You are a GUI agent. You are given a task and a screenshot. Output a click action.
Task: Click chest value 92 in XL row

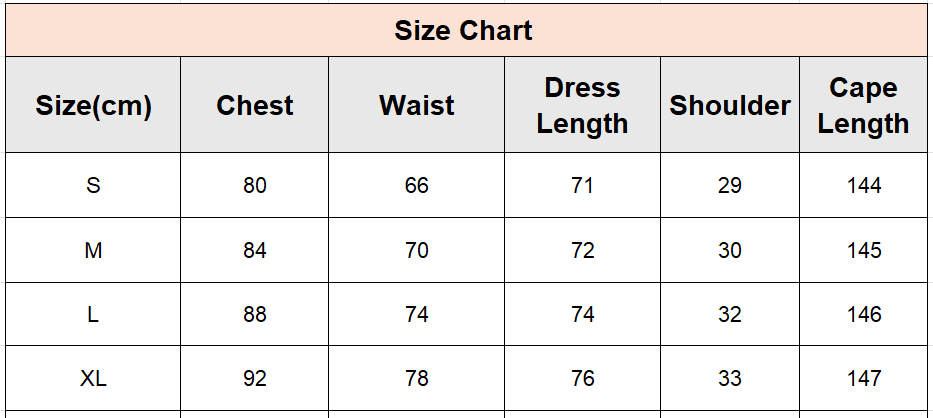coord(255,378)
